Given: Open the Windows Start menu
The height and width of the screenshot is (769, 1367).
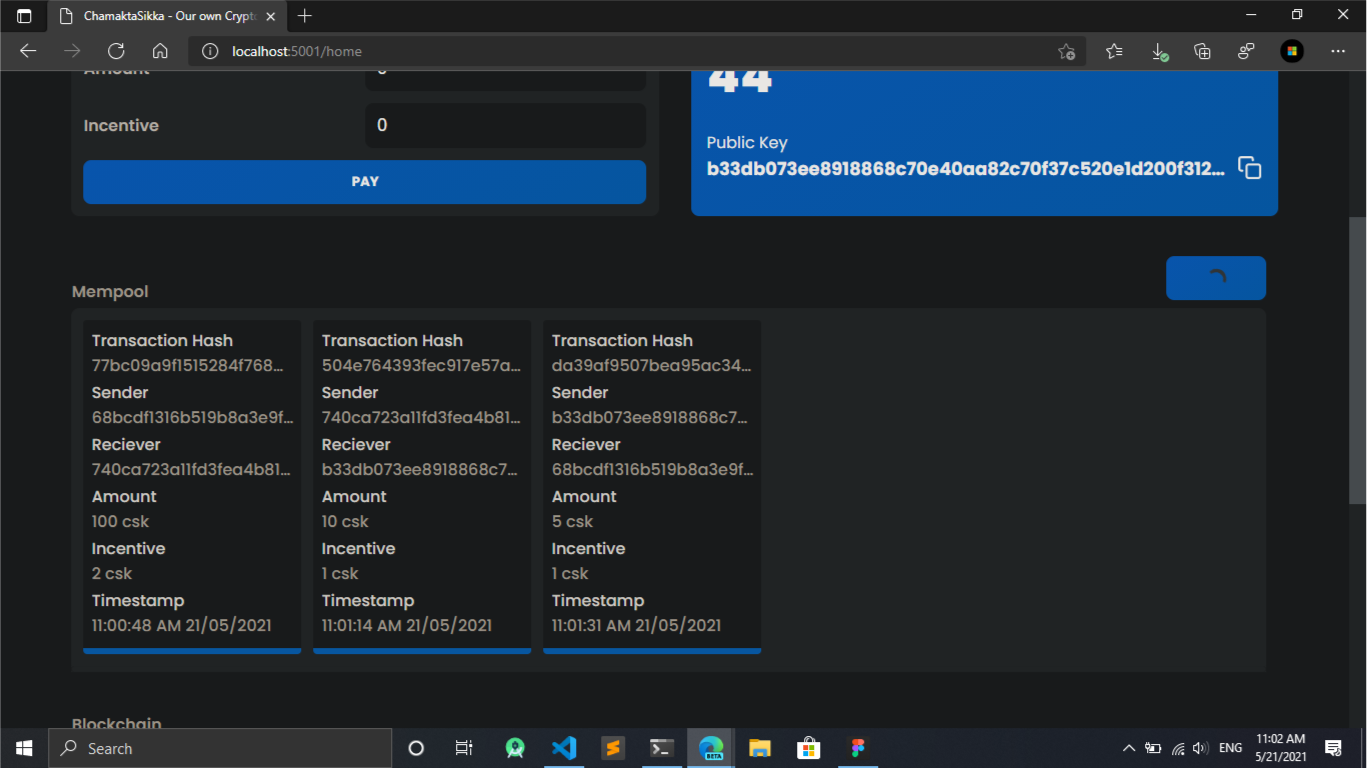Looking at the screenshot, I should [x=24, y=748].
